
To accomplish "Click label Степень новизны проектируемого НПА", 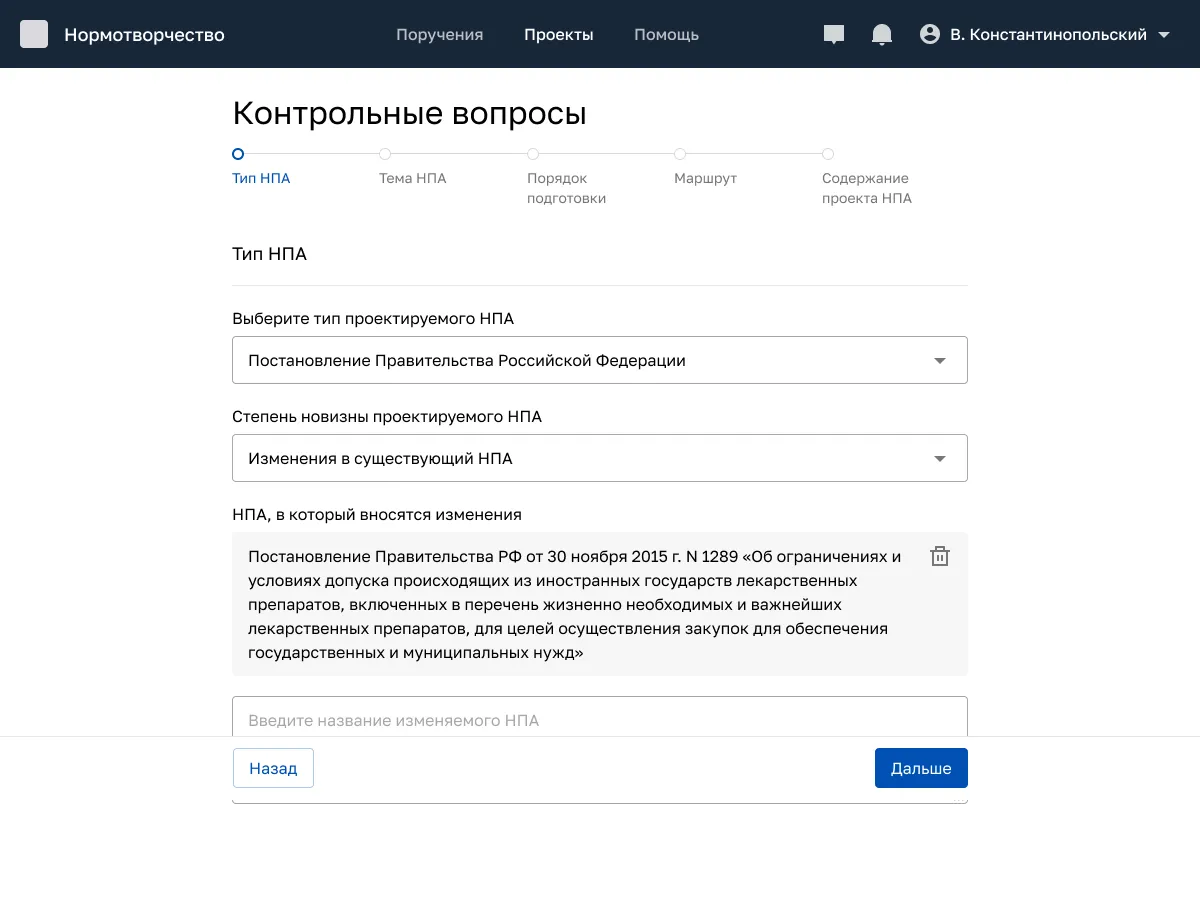I will point(387,417).
